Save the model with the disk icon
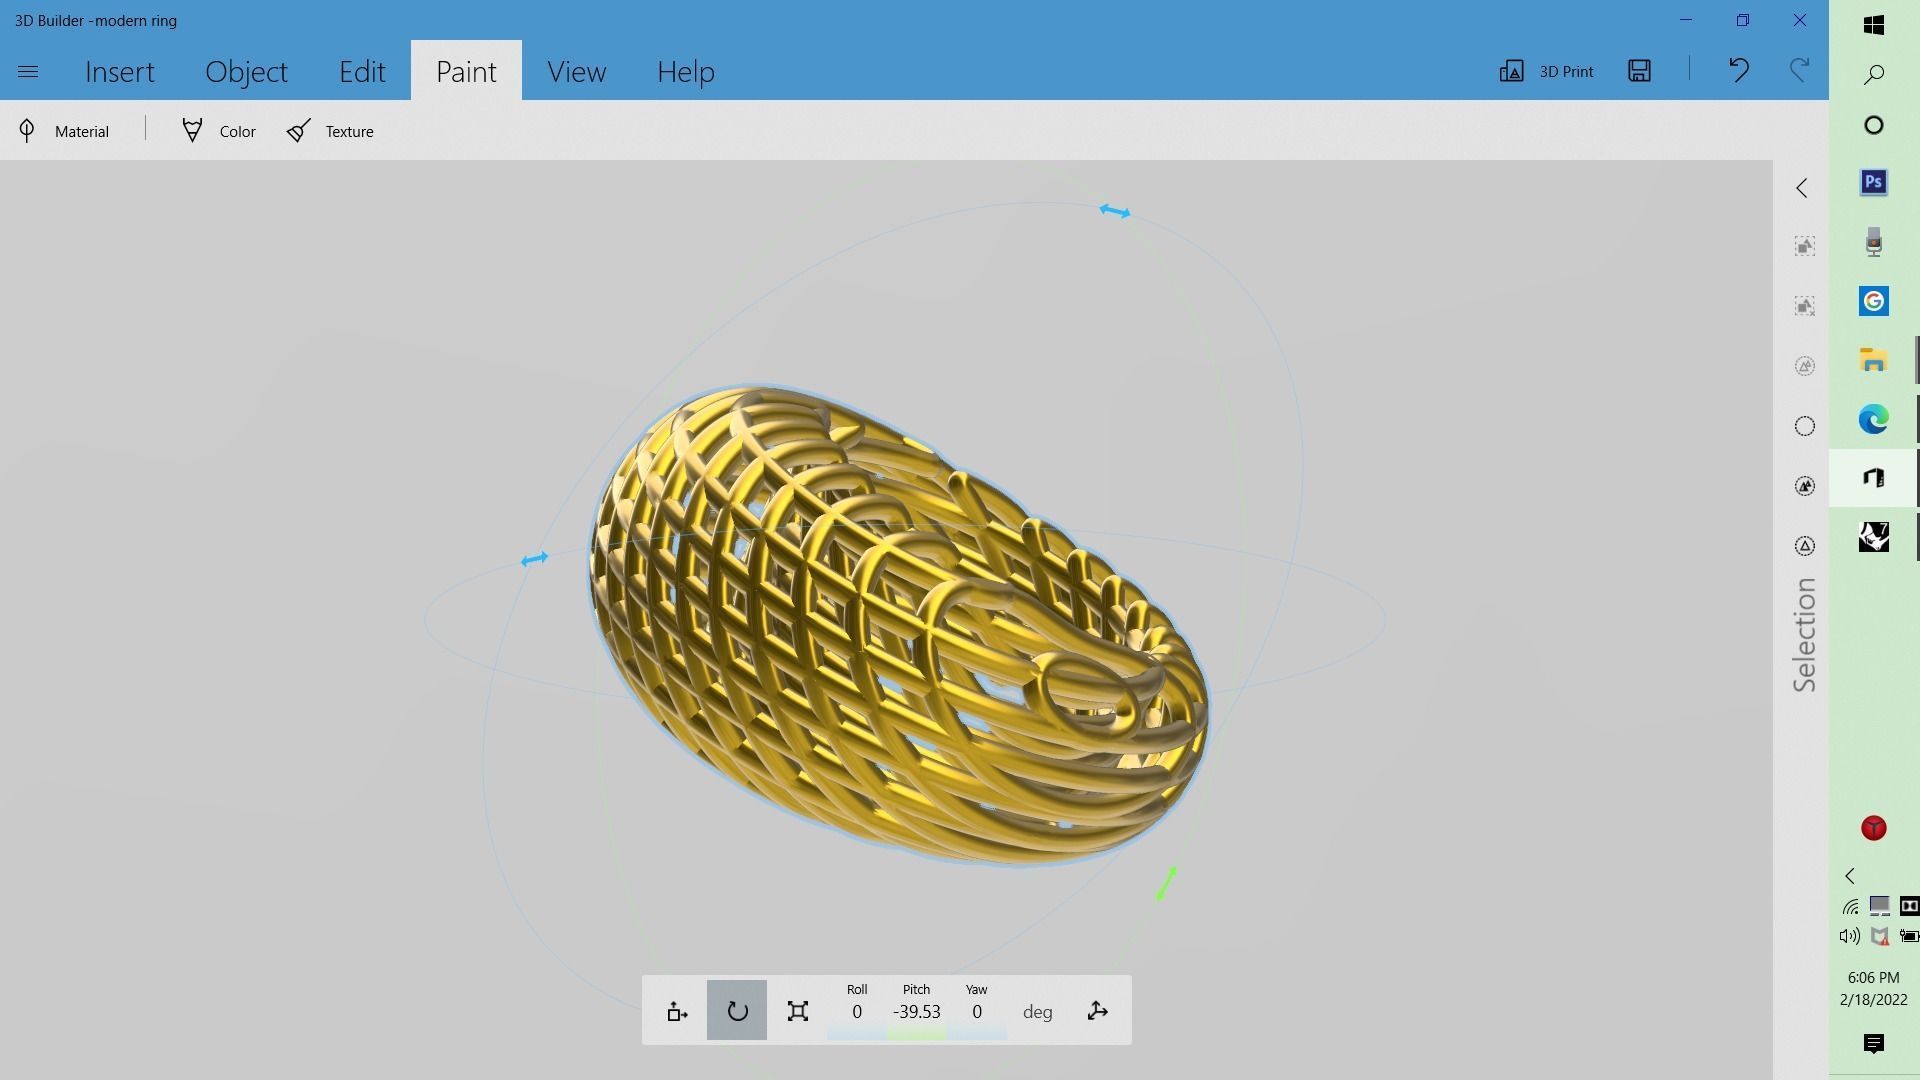Viewport: 1920px width, 1080px height. coord(1639,70)
